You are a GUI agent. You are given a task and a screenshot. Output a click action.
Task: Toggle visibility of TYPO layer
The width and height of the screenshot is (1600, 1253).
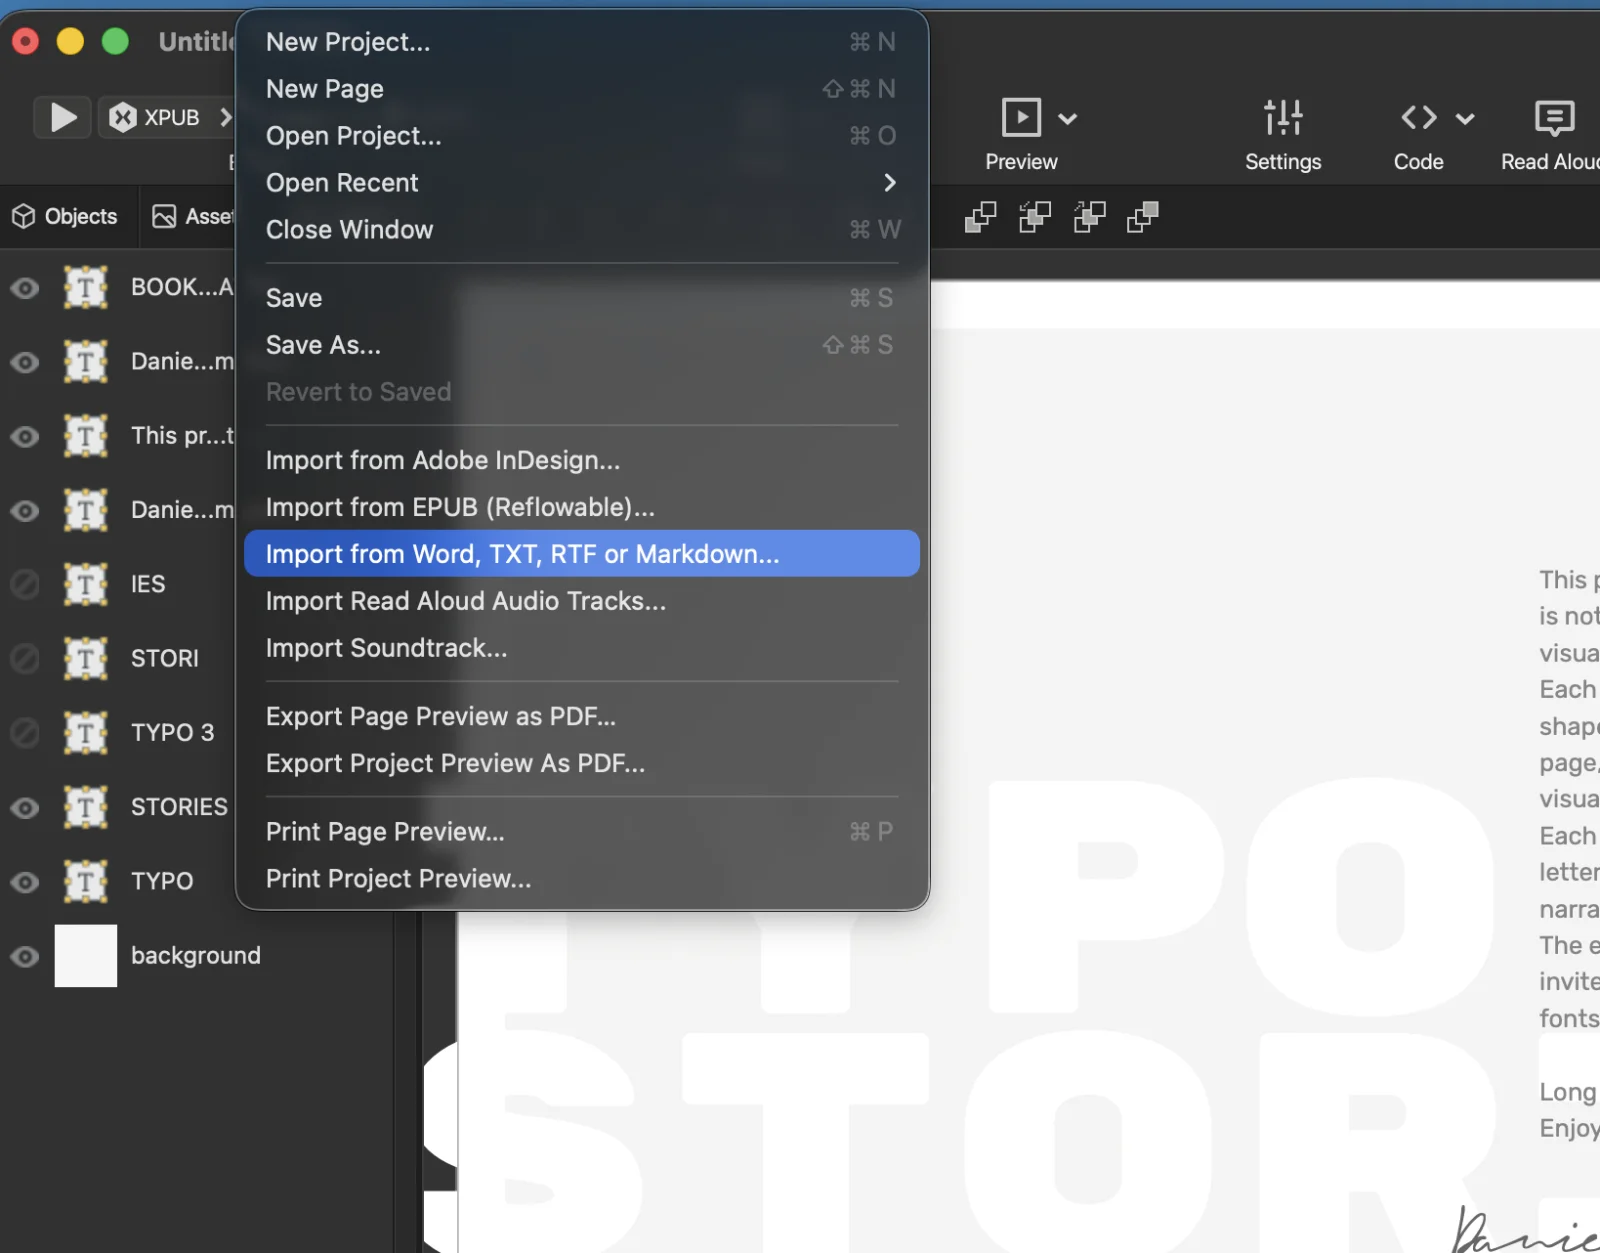point(25,882)
